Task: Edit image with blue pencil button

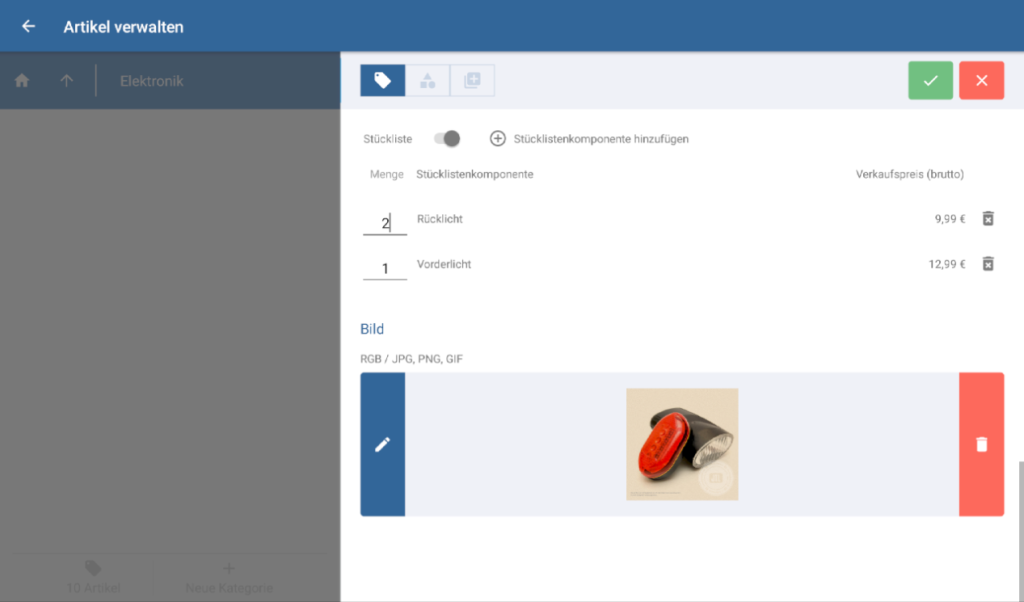Action: click(382, 445)
